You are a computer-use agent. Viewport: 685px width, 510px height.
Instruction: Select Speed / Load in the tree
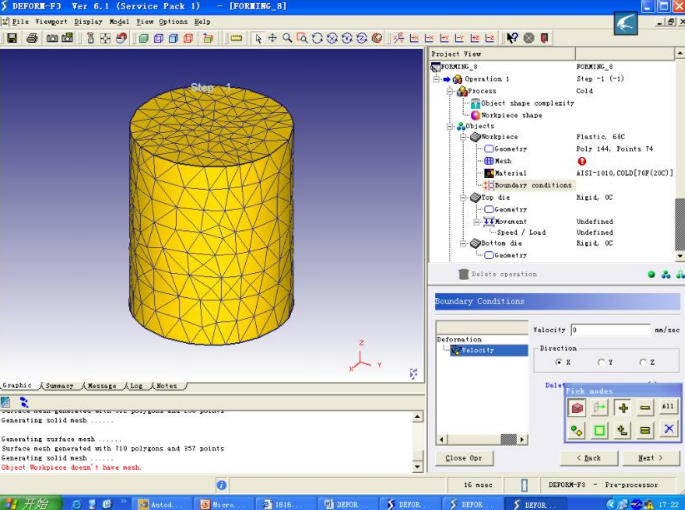[521, 232]
